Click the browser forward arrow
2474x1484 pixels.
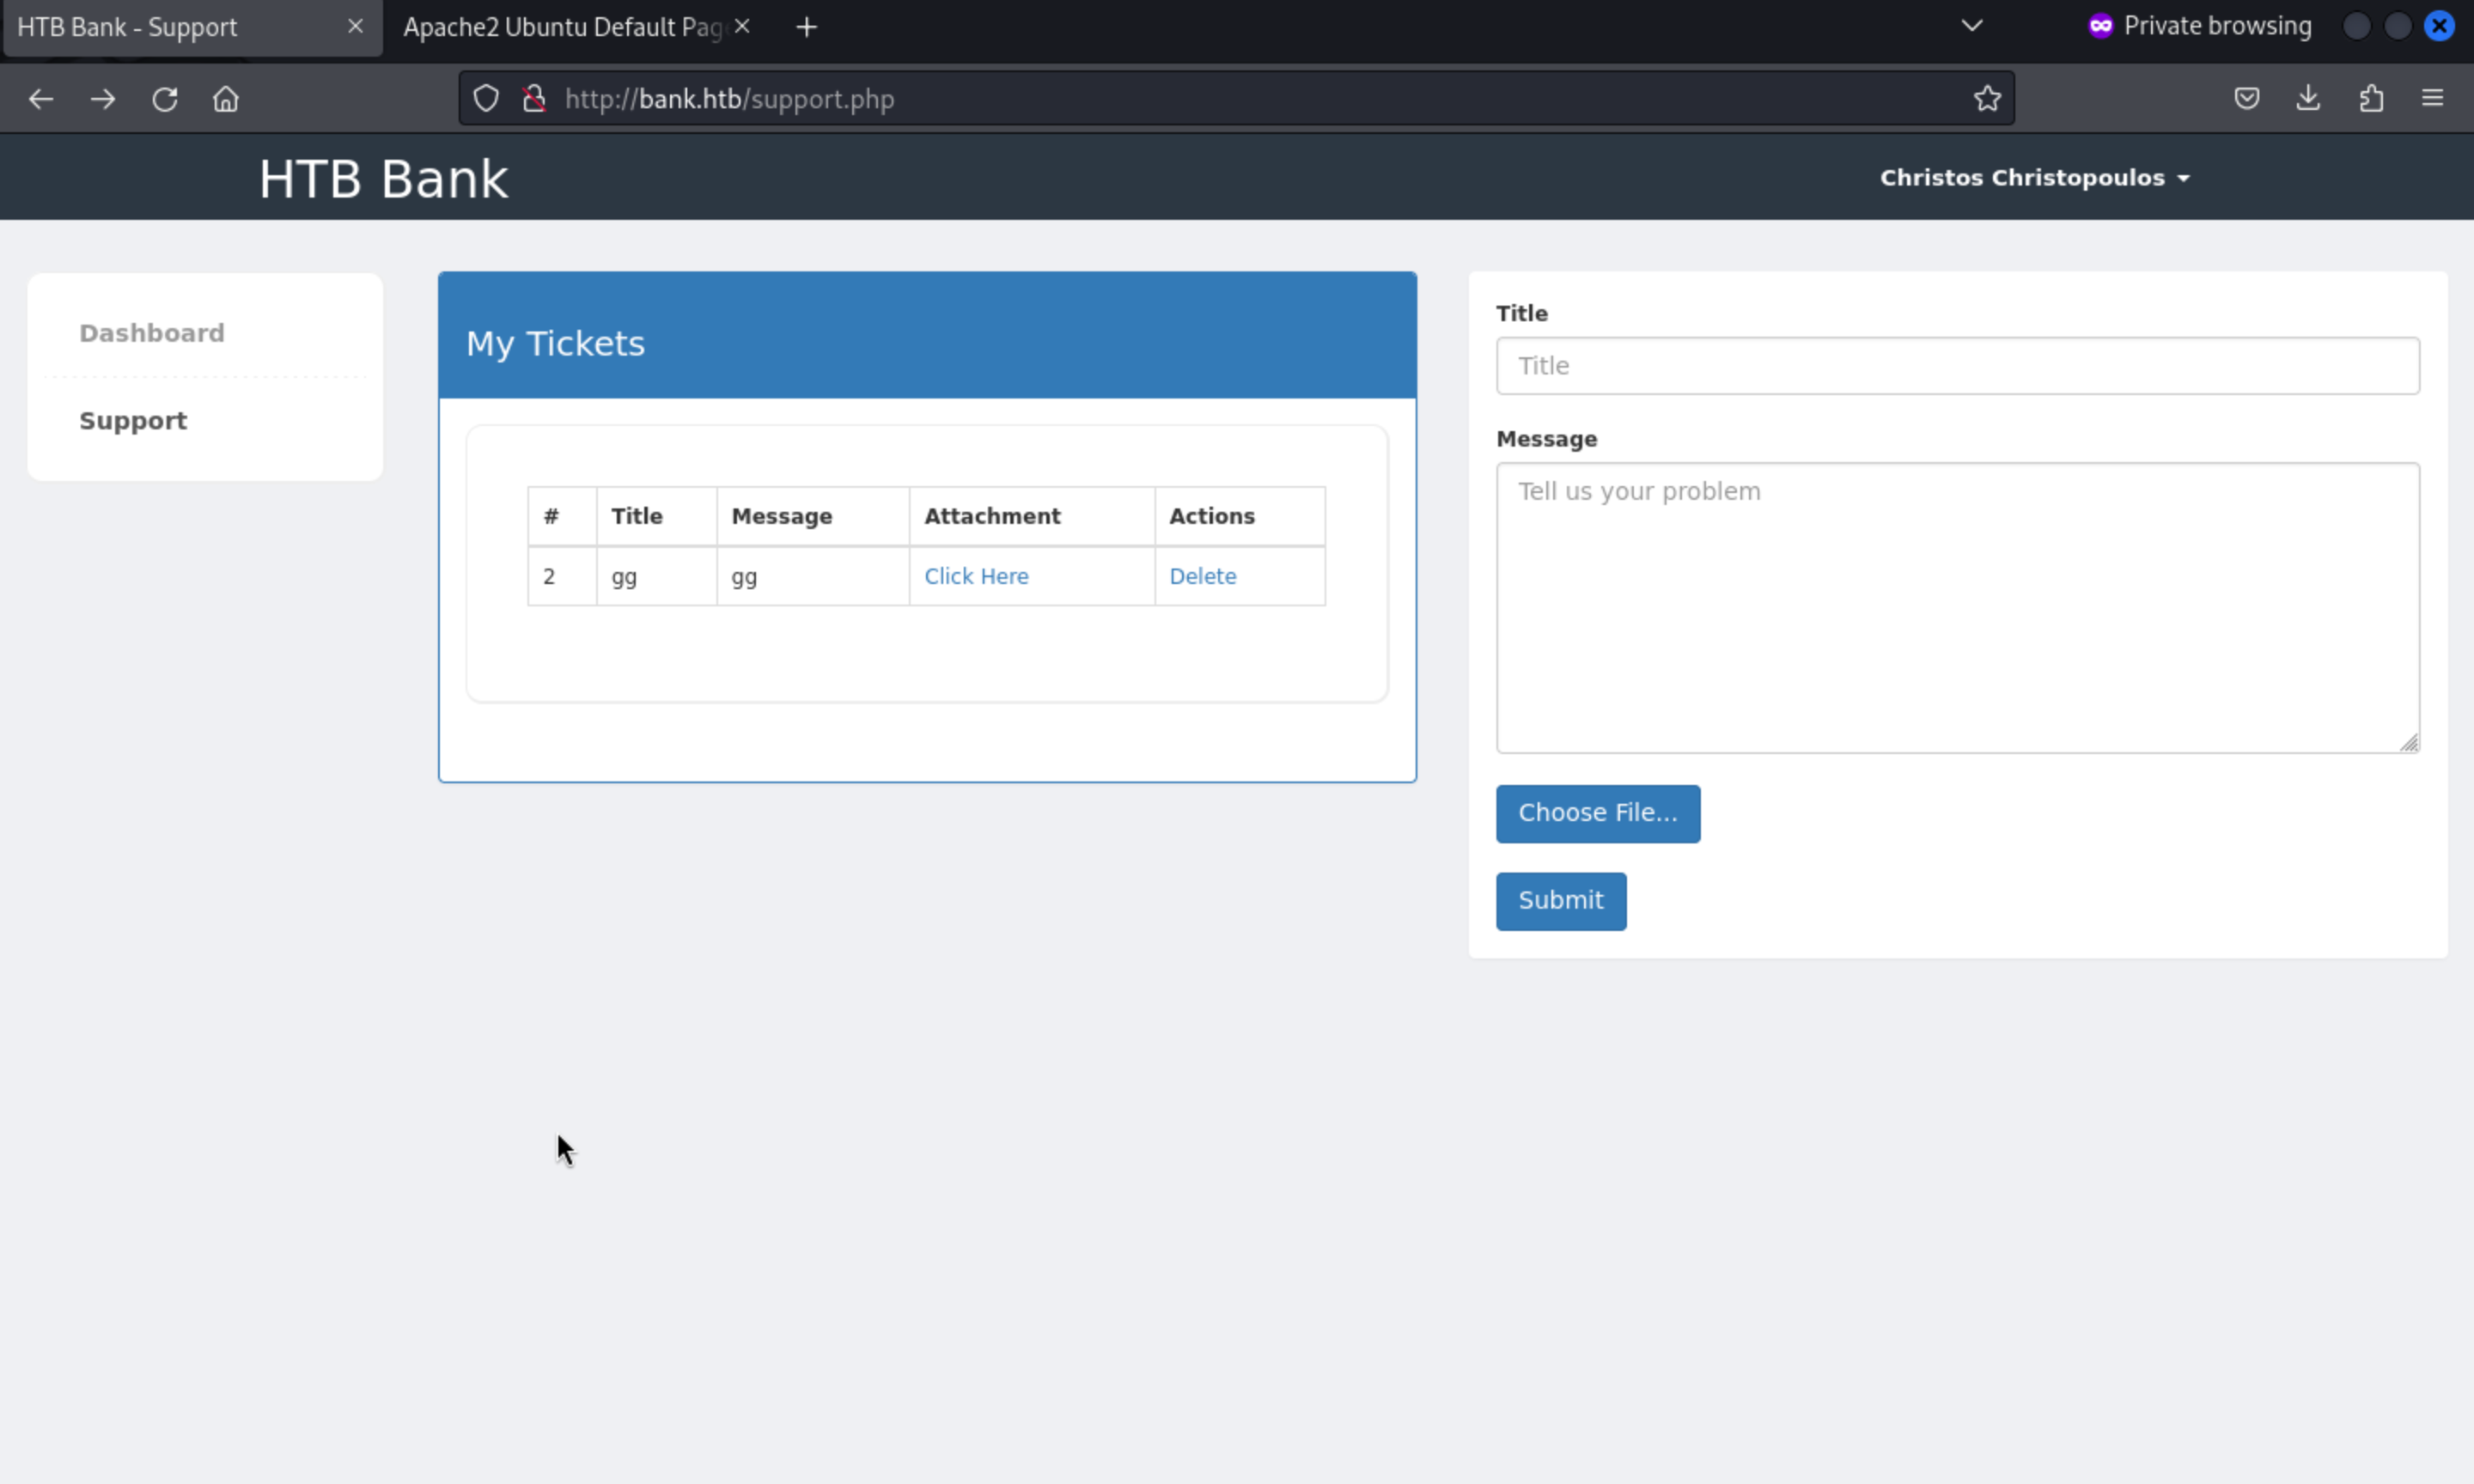[103, 99]
